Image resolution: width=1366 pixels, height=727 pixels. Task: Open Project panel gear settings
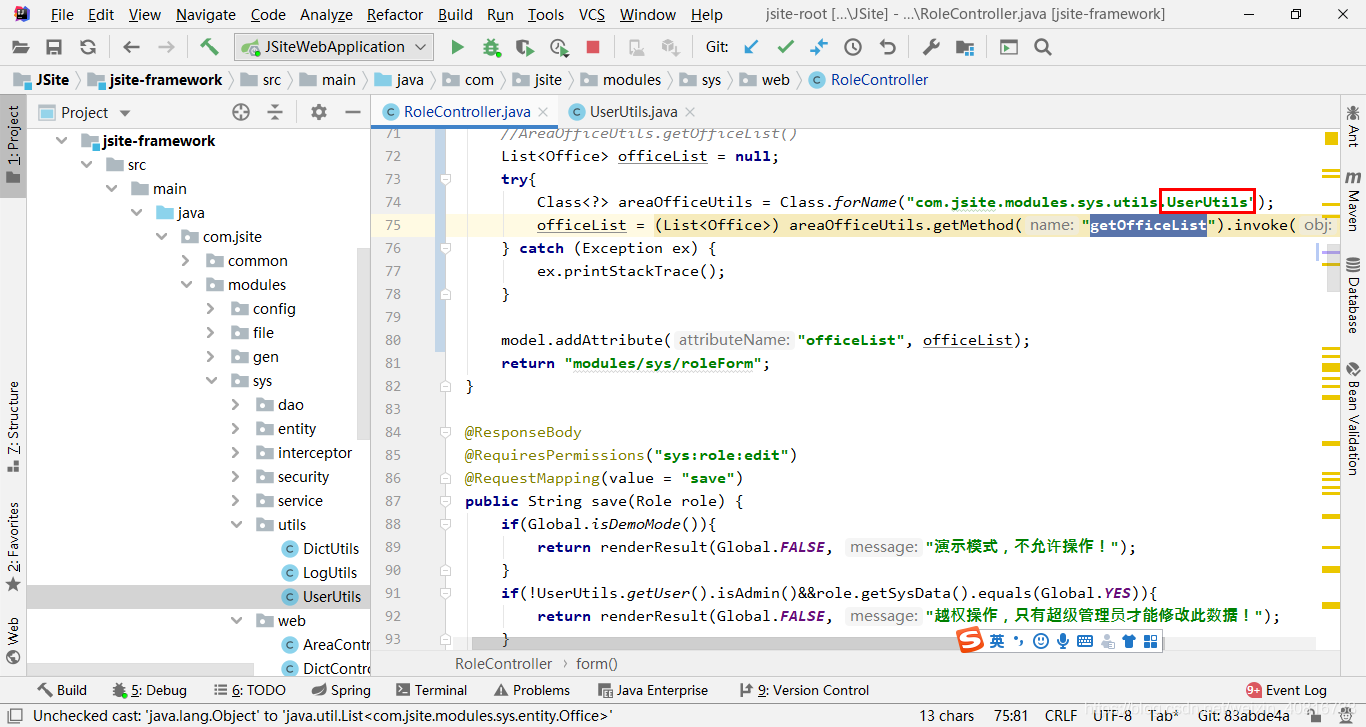[319, 112]
